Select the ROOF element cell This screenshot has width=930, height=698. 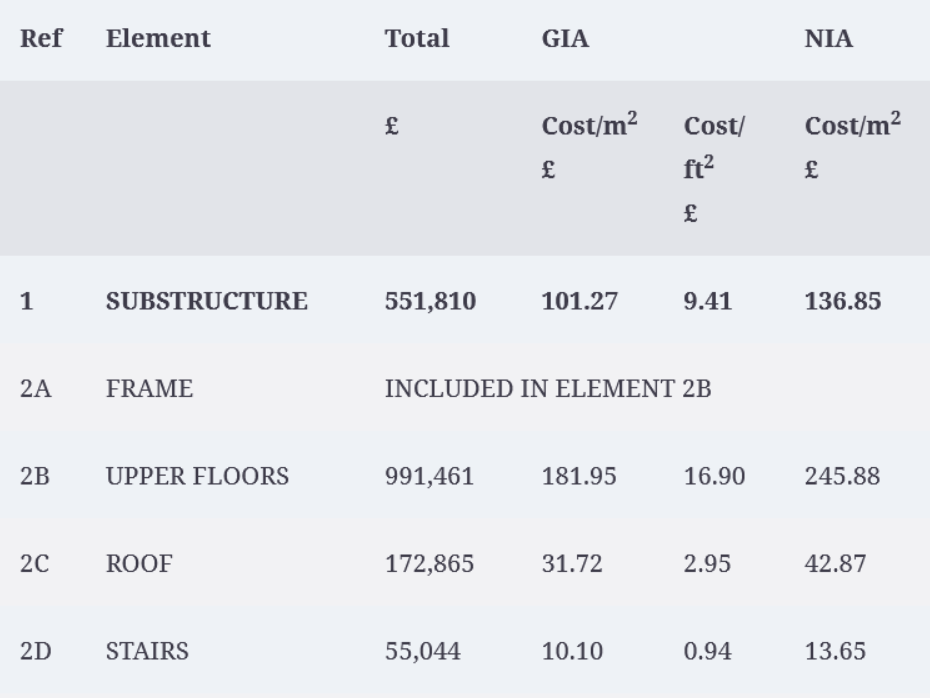pos(139,563)
